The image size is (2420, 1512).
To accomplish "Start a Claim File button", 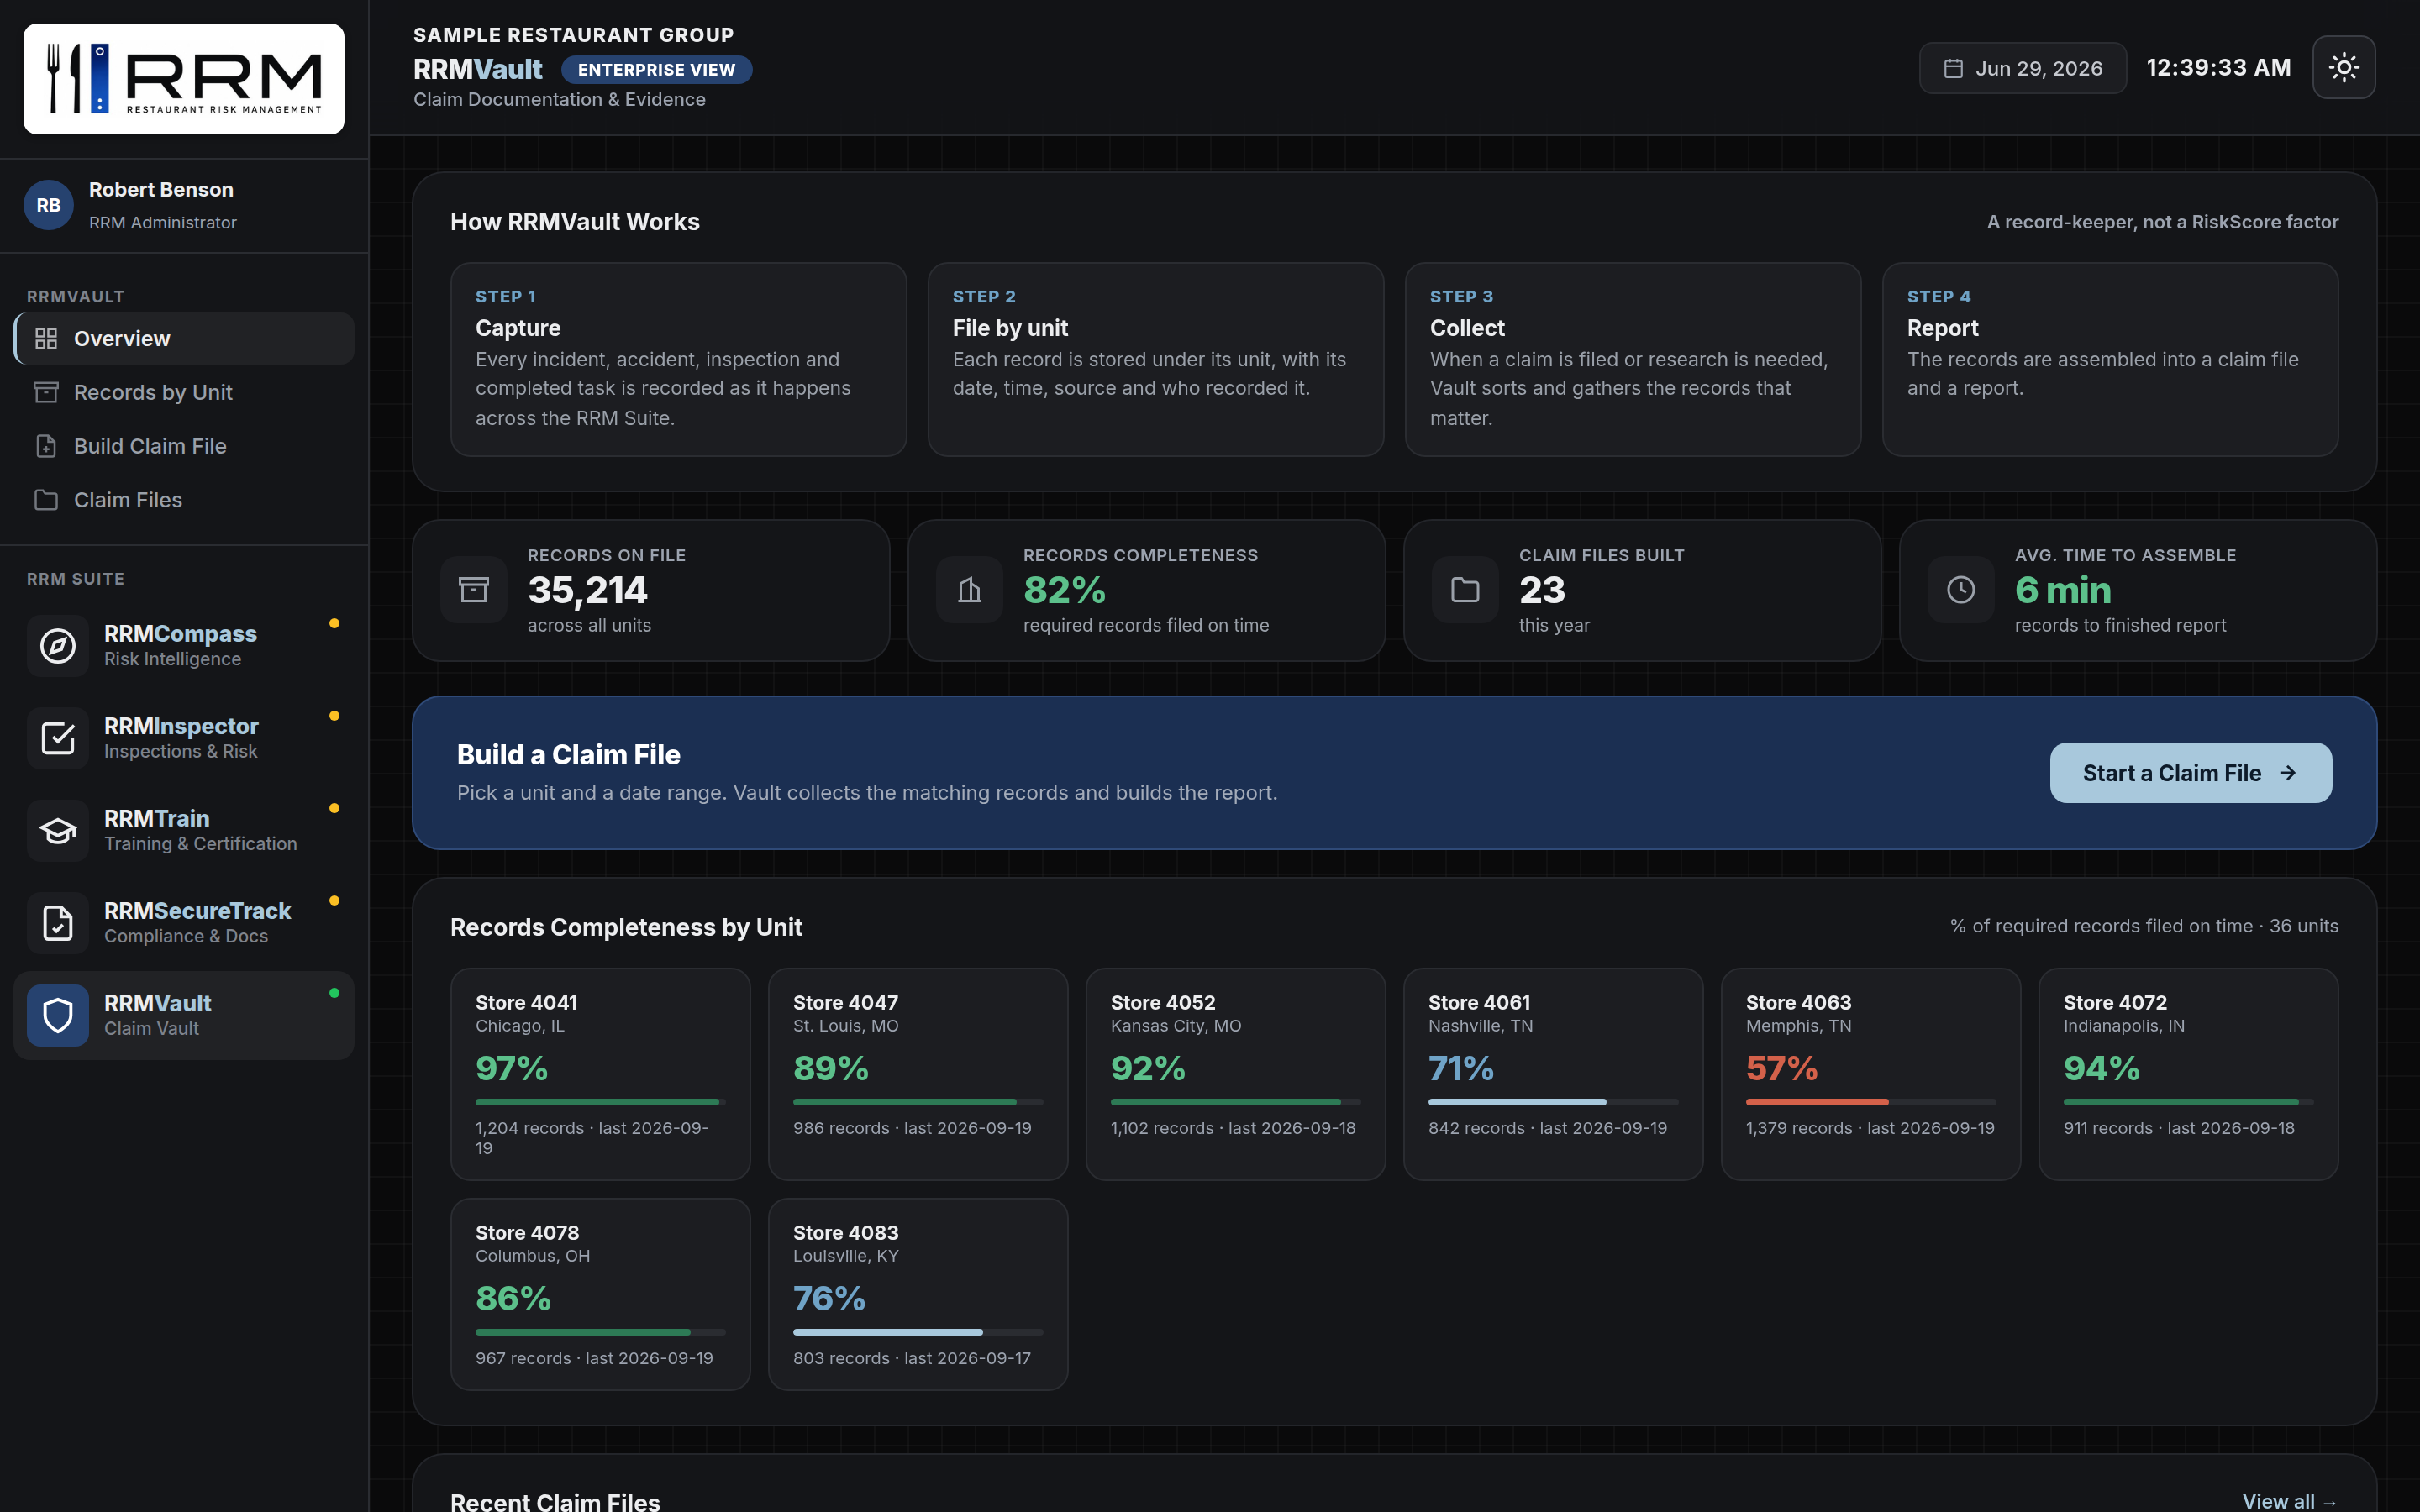I will pyautogui.click(x=2190, y=773).
